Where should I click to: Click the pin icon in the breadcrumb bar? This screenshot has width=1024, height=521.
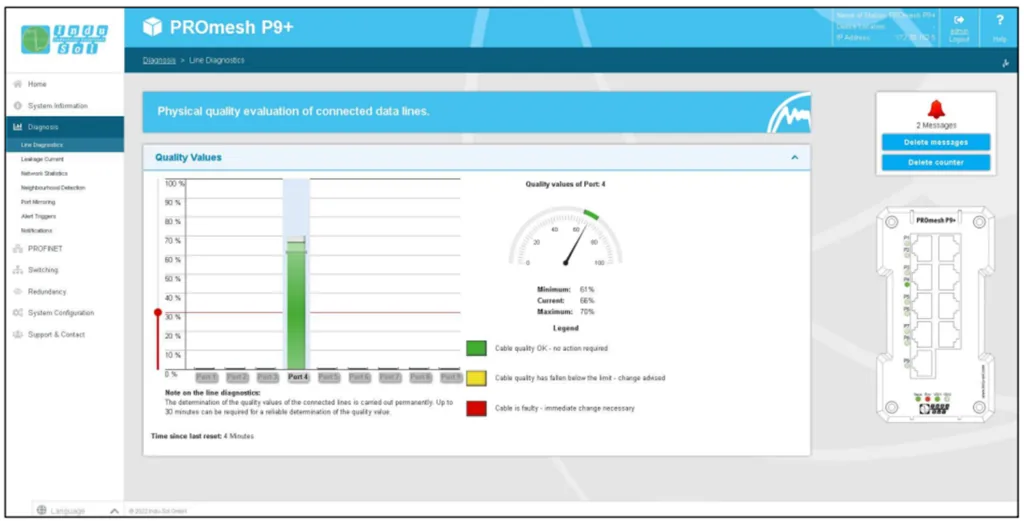point(1005,63)
